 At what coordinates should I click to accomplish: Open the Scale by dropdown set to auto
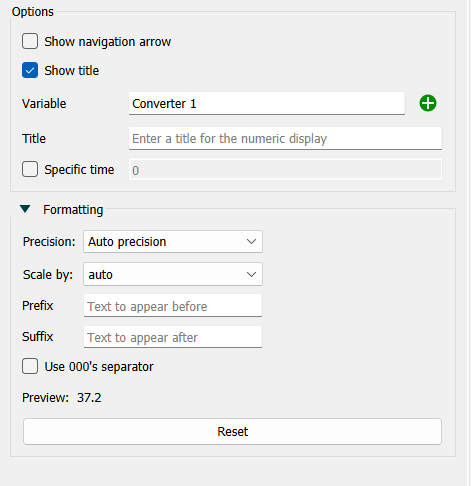pyautogui.click(x=173, y=274)
